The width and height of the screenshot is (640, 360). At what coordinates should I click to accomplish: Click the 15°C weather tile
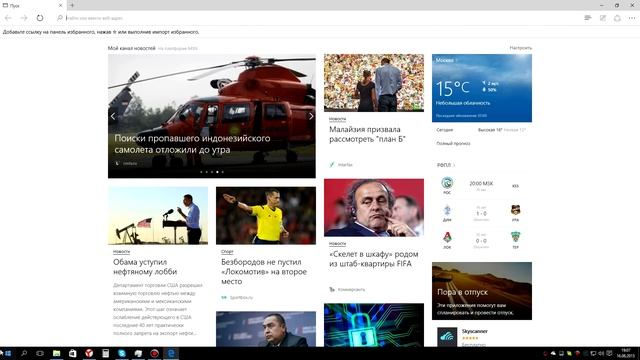click(482, 88)
